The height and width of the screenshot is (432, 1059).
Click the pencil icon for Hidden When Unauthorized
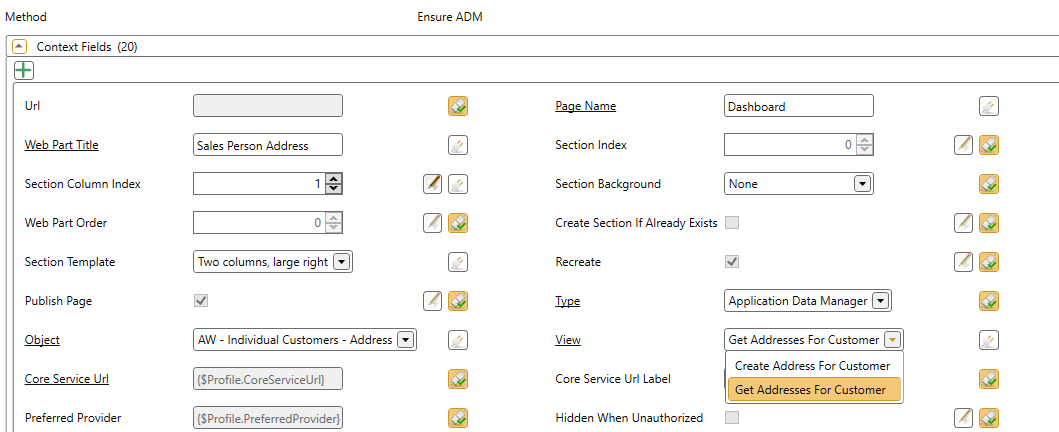pyautogui.click(x=964, y=418)
